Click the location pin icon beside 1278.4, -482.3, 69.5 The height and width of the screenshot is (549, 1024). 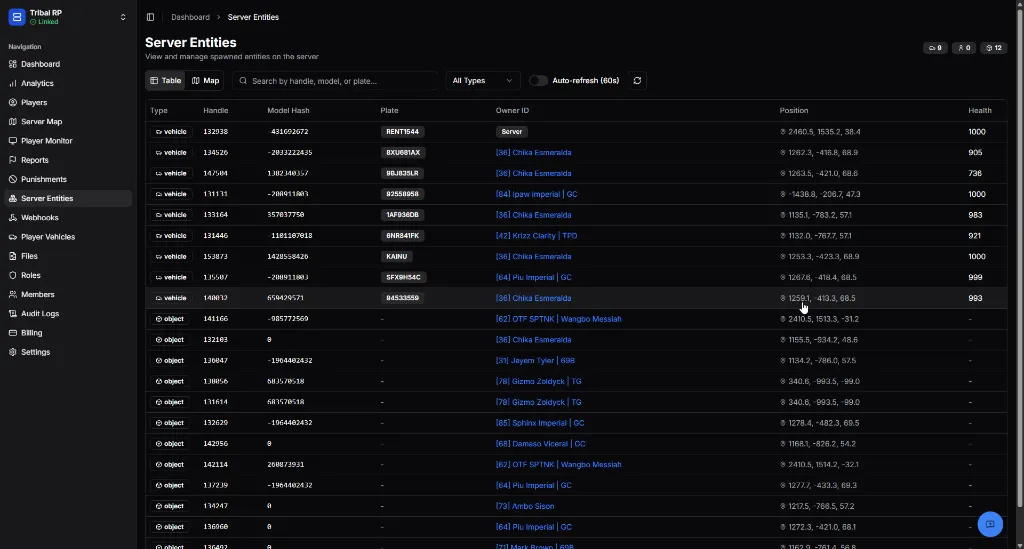point(782,423)
